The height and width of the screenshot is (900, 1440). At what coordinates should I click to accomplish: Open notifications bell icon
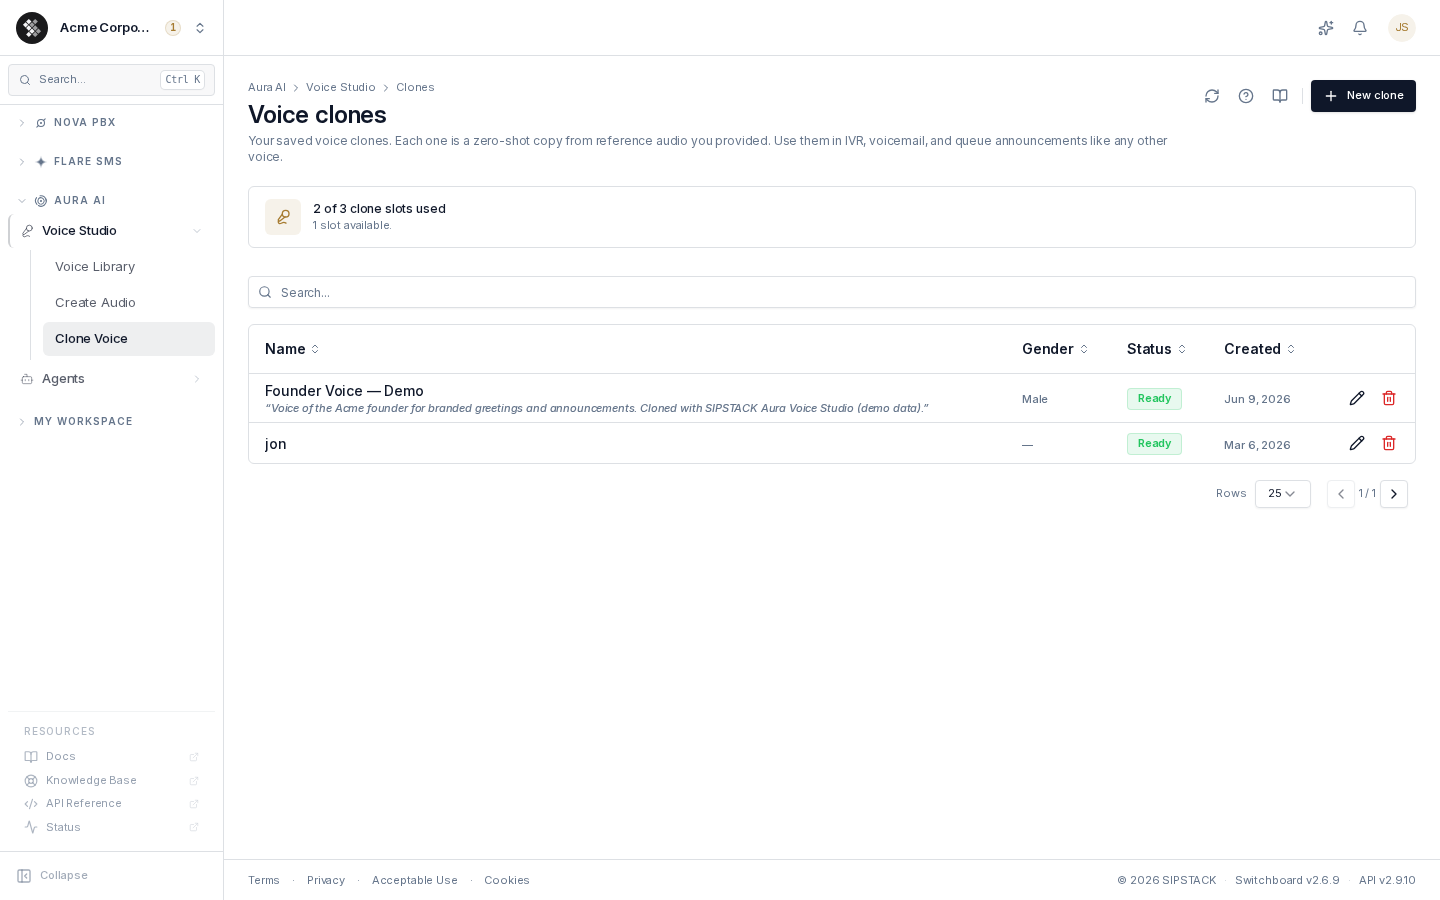point(1360,28)
